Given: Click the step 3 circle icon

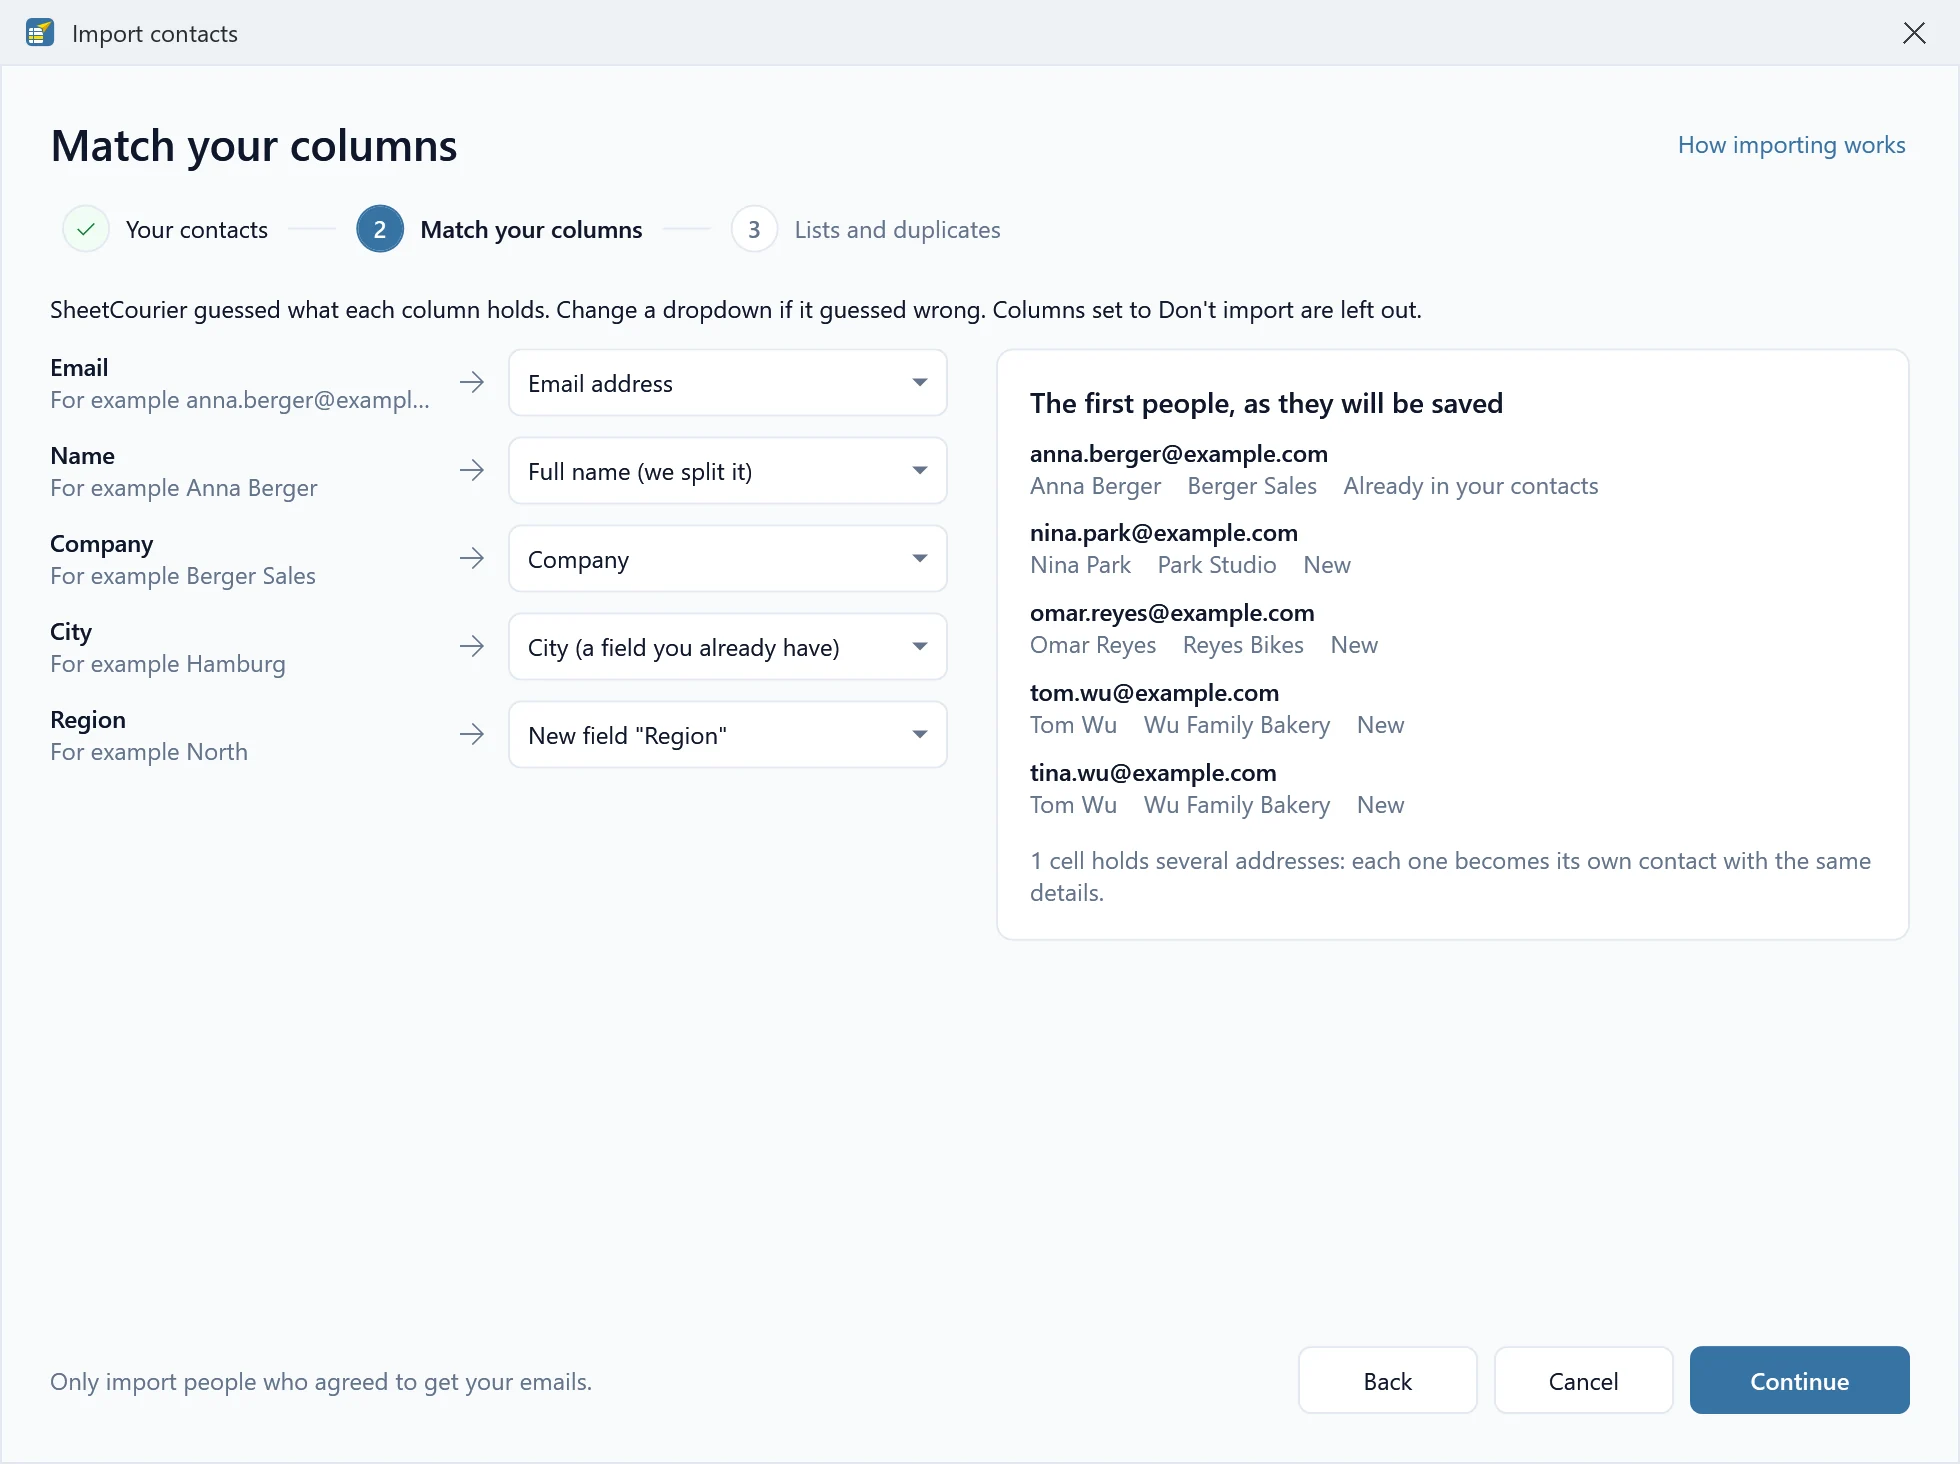Looking at the screenshot, I should [754, 229].
